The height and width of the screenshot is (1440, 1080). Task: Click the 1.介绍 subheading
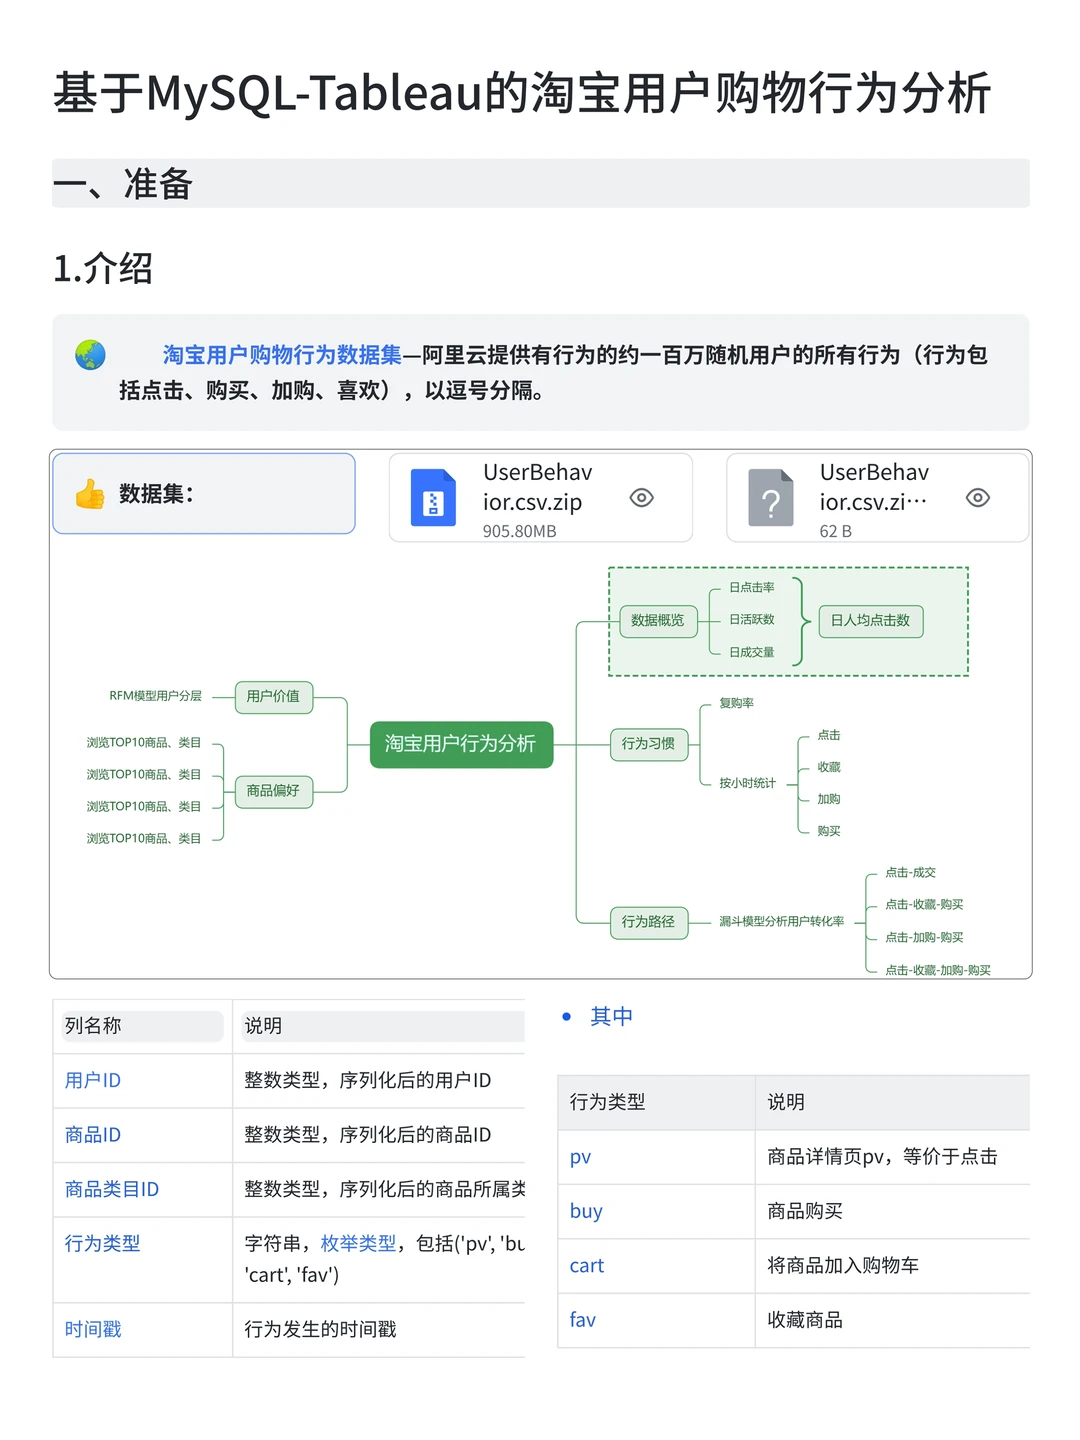[x=103, y=269]
